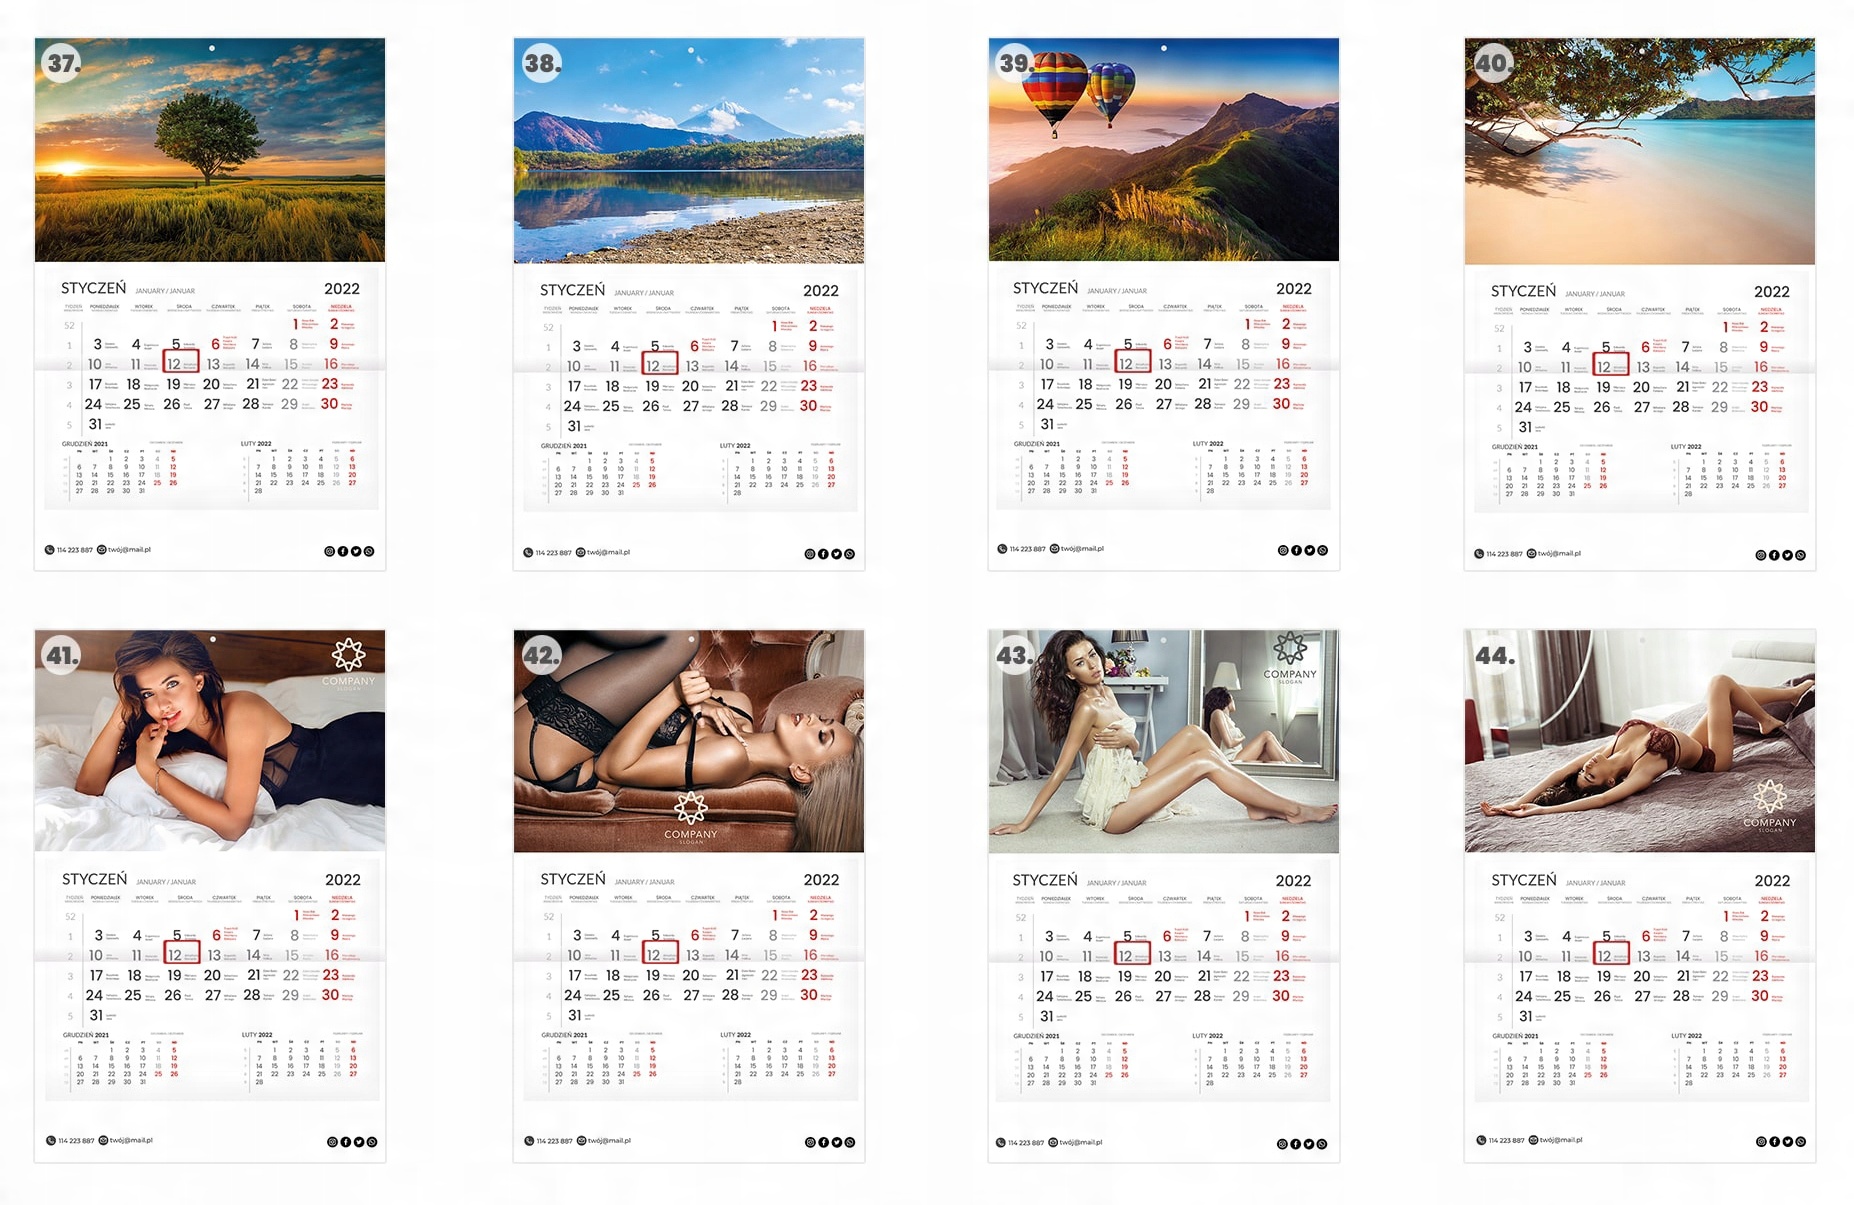Click the STYCZEŃ heading on calendar 39
The width and height of the screenshot is (1854, 1205).
(x=1046, y=288)
